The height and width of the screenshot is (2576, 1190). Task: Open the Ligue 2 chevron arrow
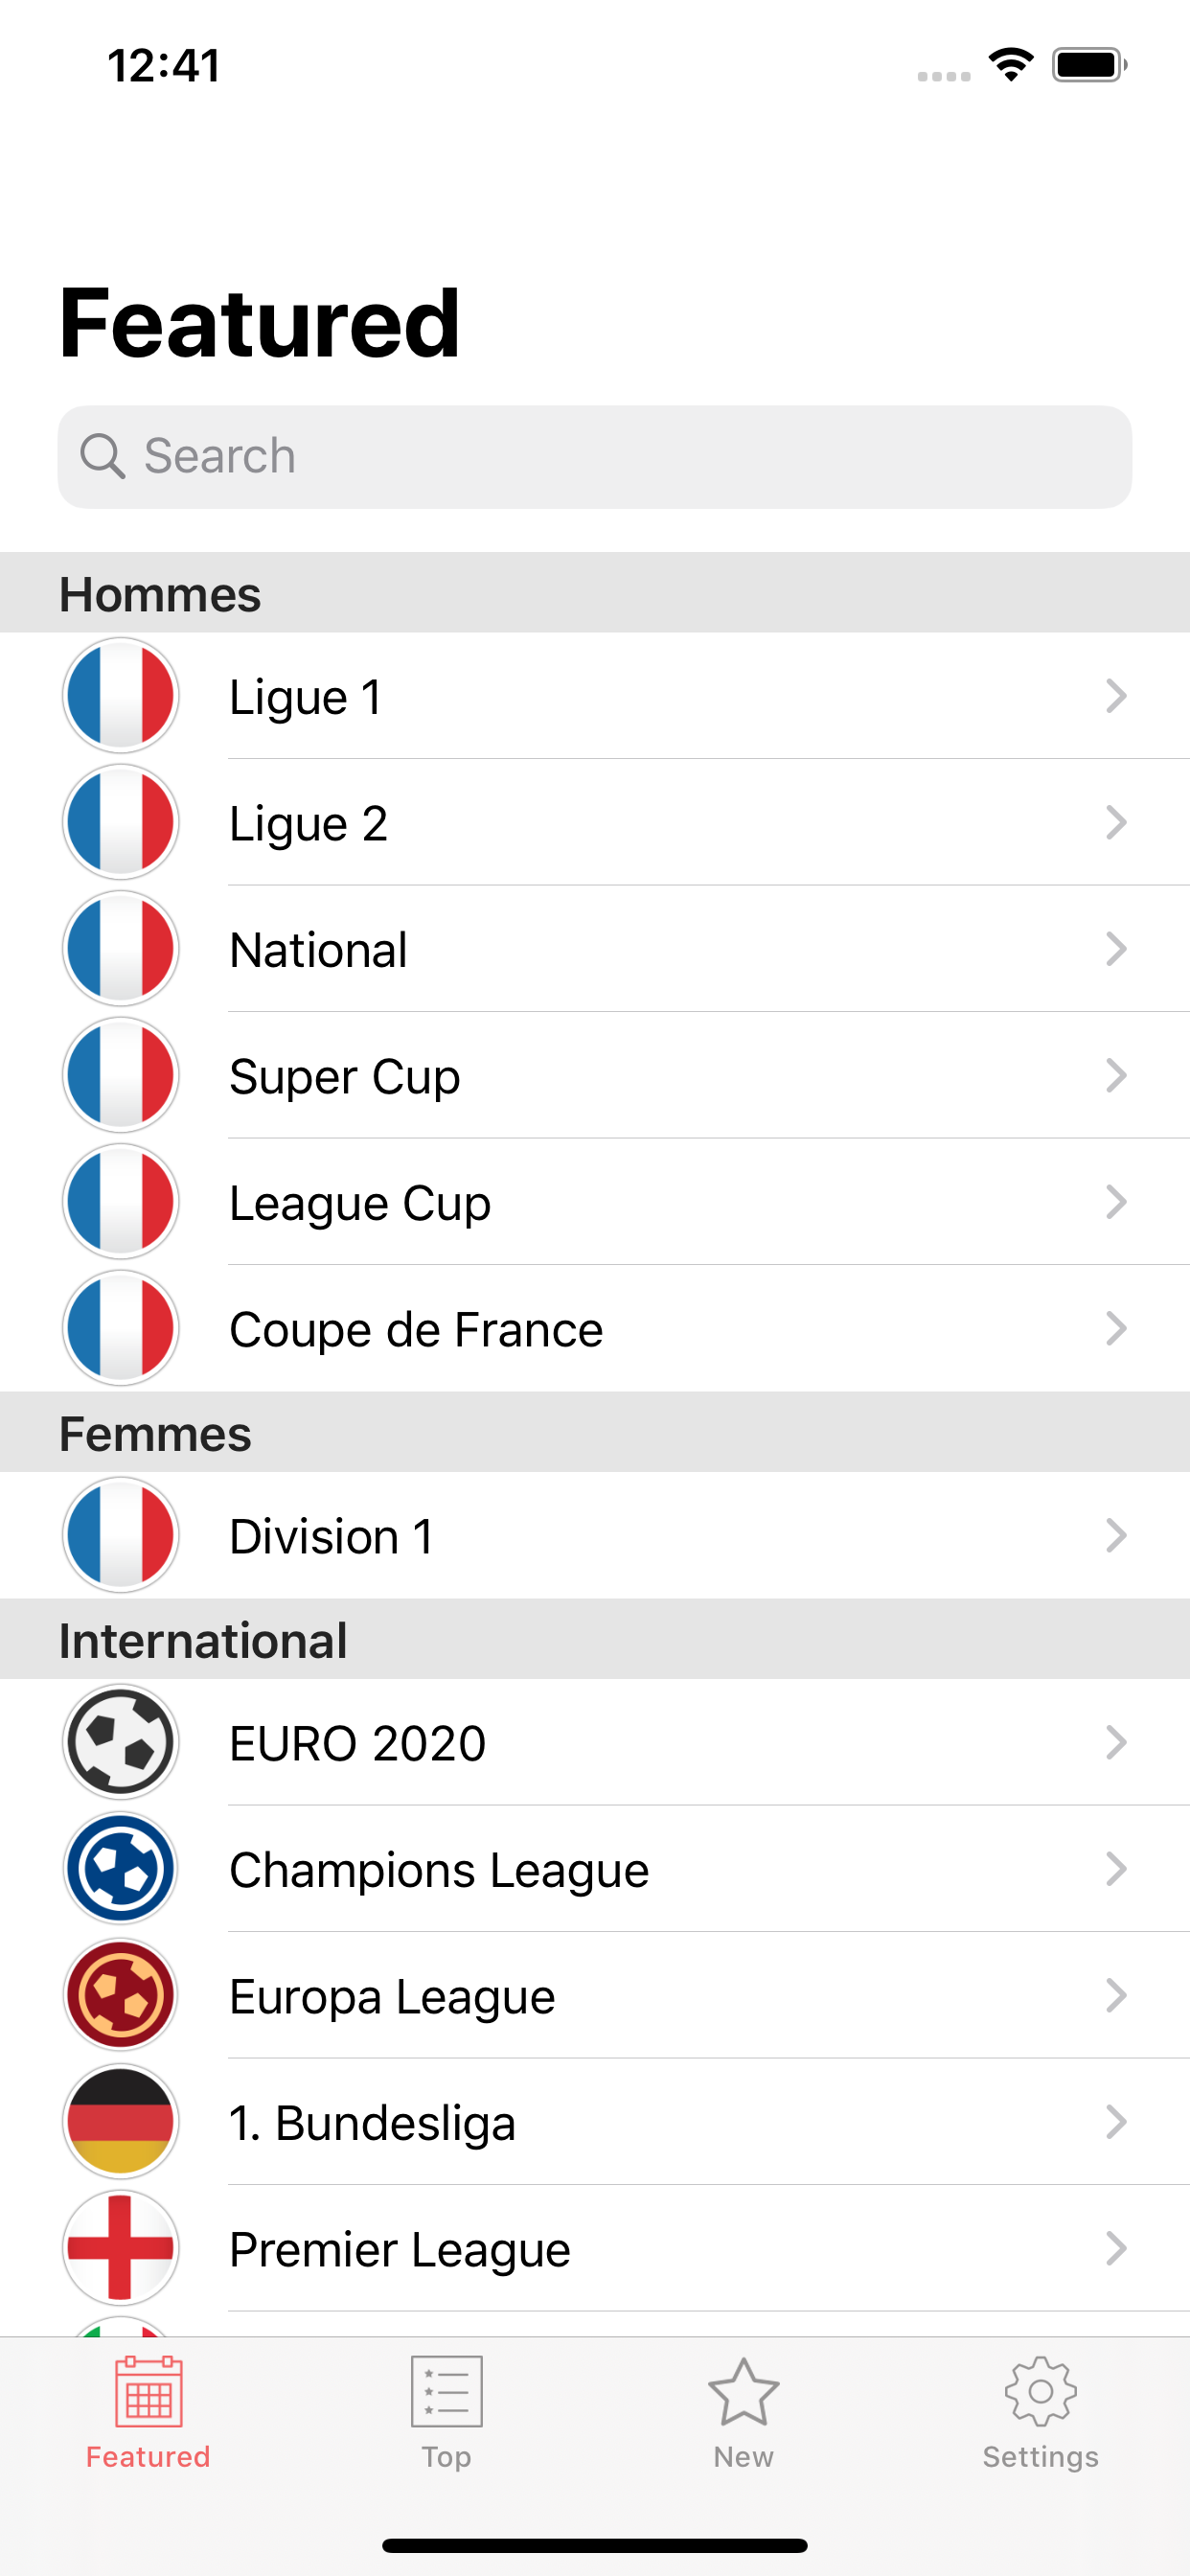tap(1115, 823)
